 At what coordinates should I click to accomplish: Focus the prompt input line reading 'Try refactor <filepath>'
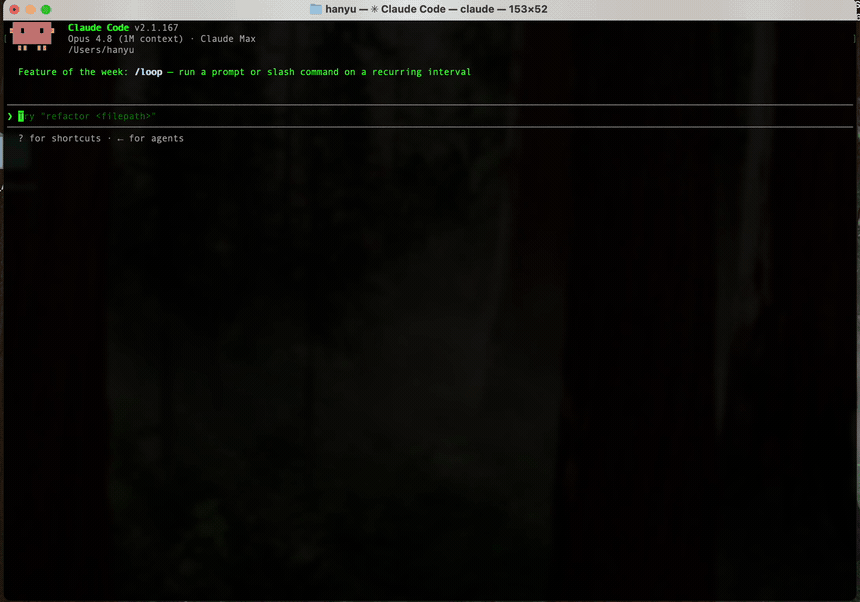pos(429,116)
